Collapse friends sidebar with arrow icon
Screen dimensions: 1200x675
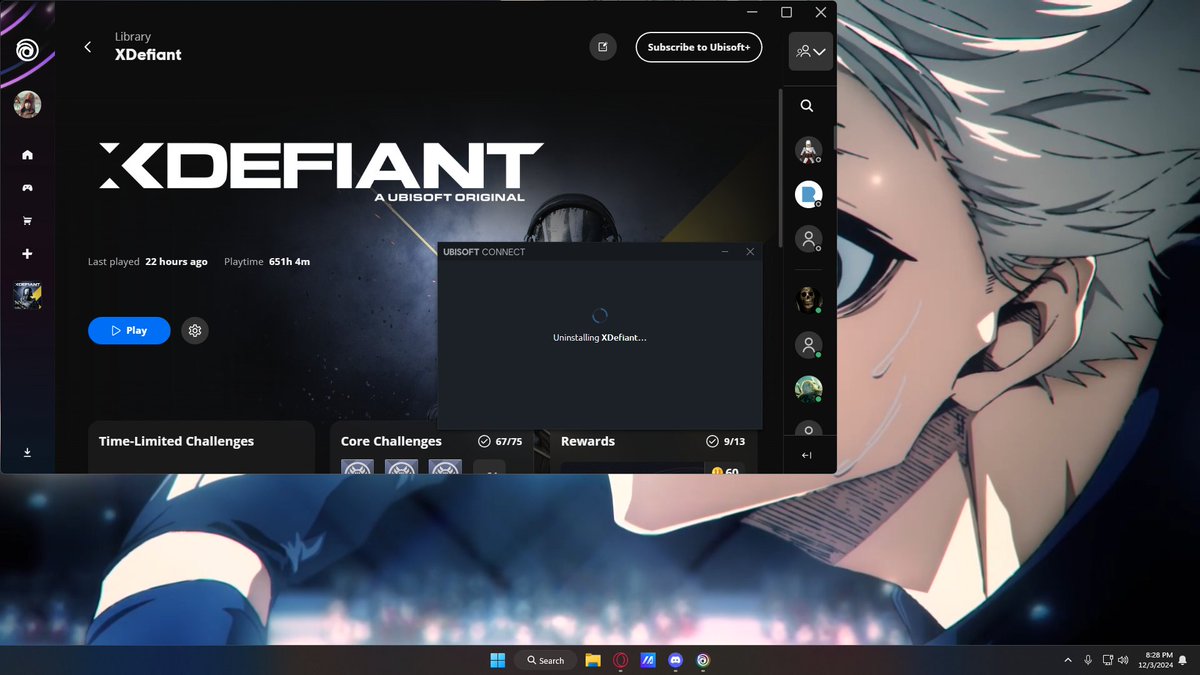[807, 456]
